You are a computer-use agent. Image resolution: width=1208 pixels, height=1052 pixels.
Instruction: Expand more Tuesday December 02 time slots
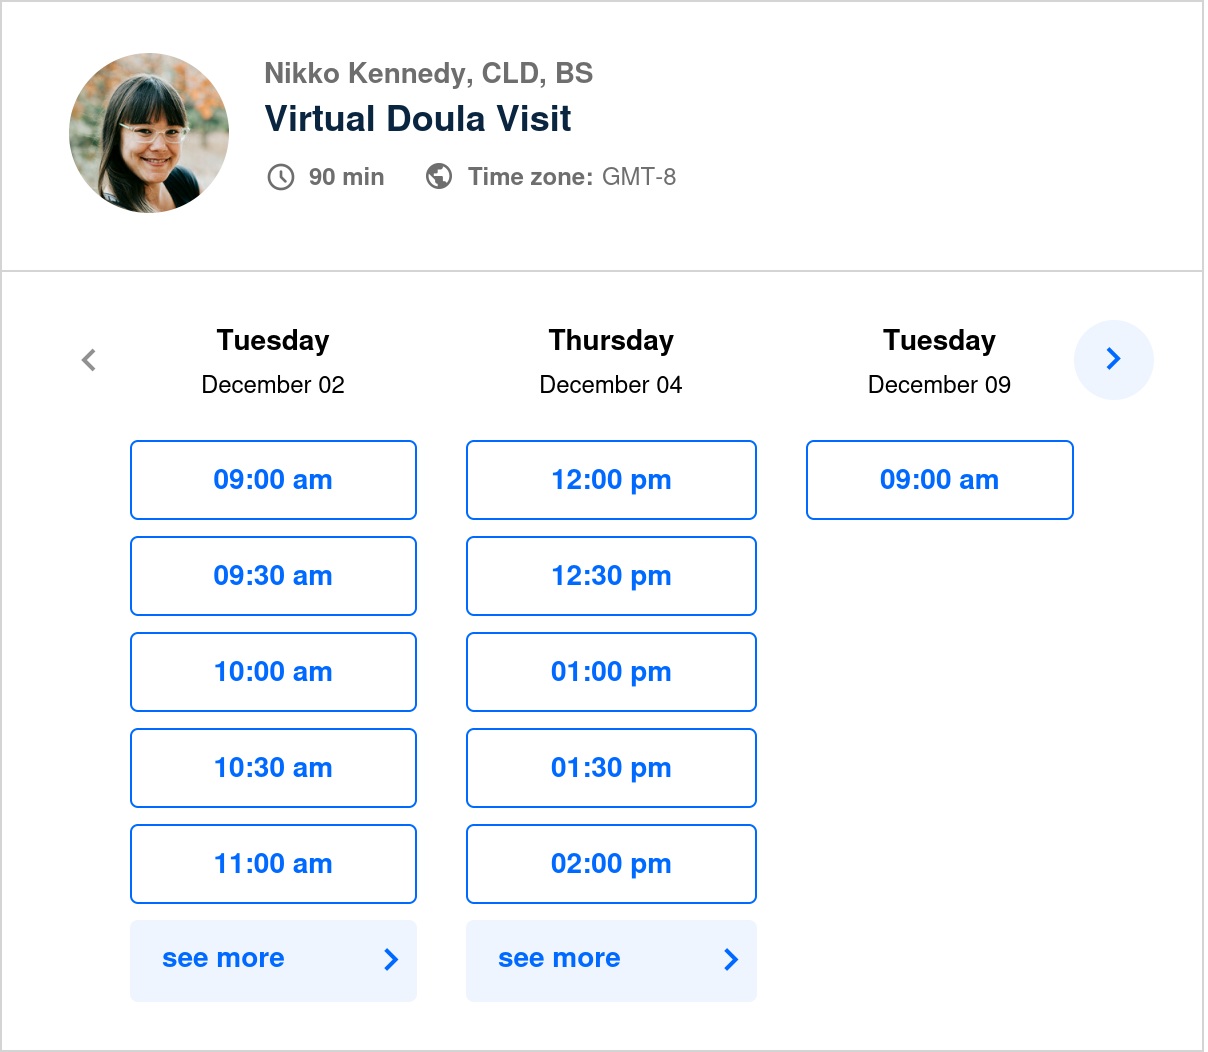(273, 960)
